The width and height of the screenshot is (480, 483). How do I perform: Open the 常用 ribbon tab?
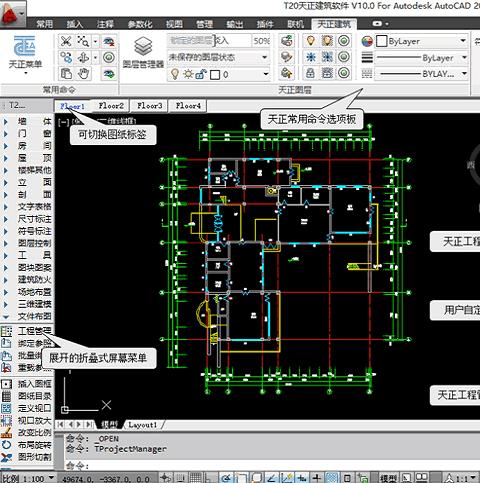pos(45,24)
